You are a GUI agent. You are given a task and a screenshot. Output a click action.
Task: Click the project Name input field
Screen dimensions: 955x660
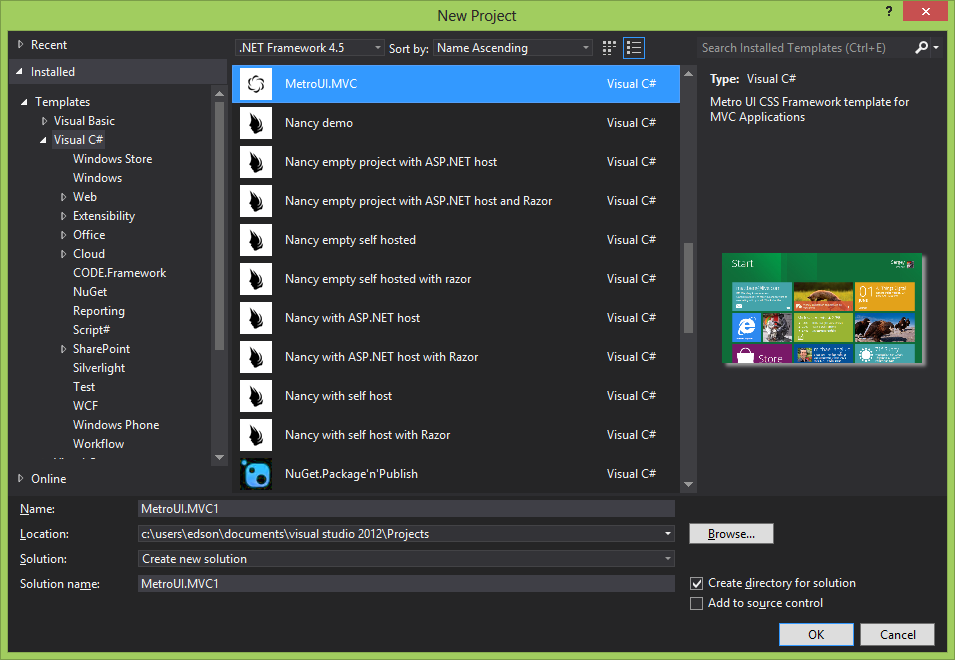[x=406, y=509]
